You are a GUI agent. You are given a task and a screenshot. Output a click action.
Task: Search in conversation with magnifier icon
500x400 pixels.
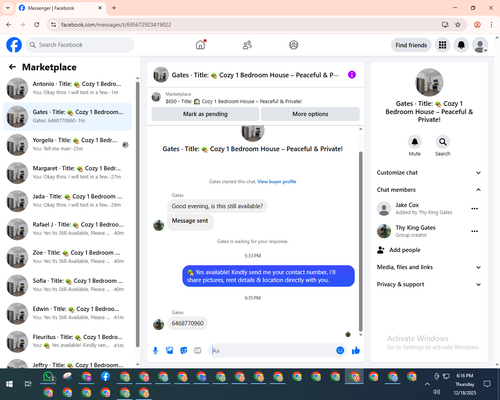[443, 142]
